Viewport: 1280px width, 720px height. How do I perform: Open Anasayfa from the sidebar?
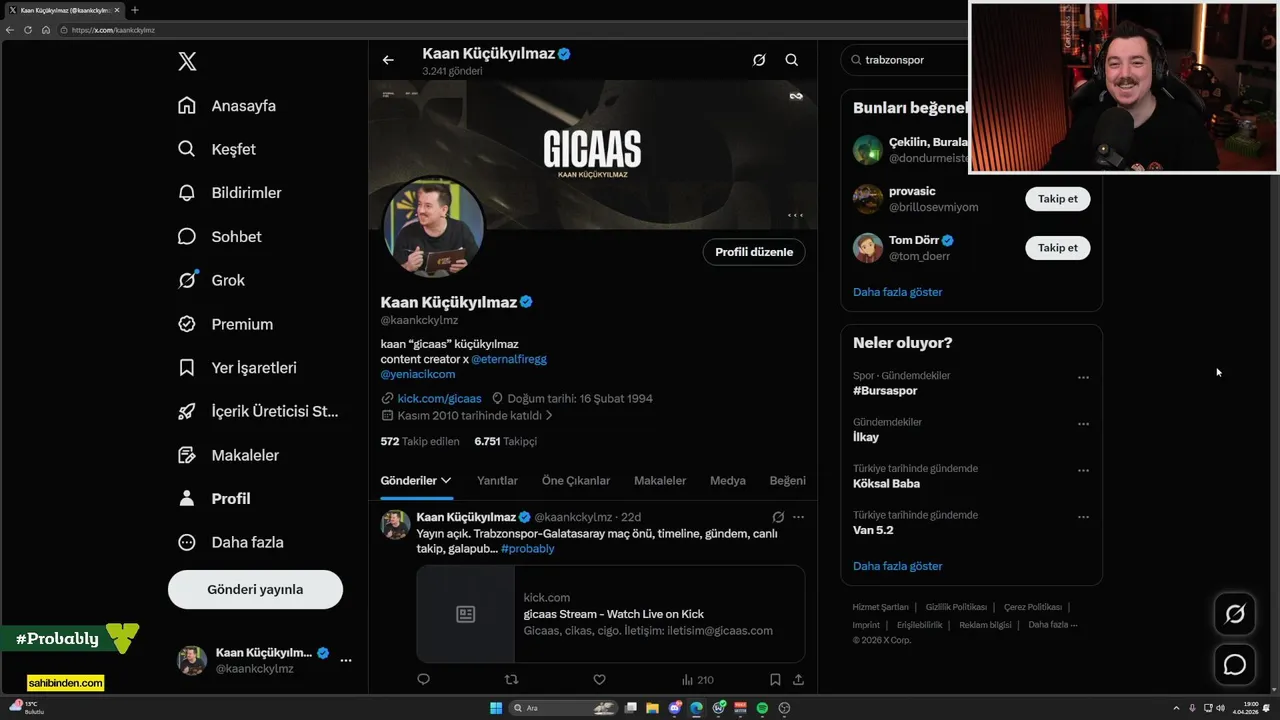(x=227, y=106)
